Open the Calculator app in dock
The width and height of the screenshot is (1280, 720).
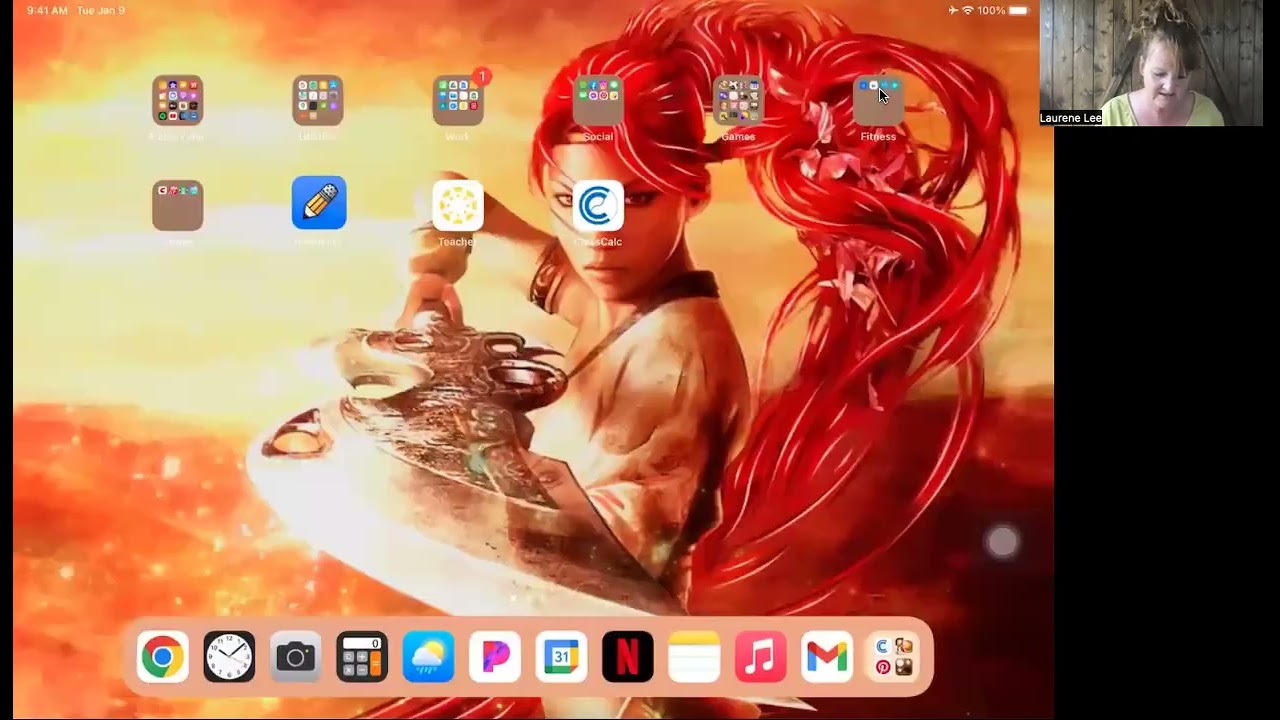[x=362, y=657]
